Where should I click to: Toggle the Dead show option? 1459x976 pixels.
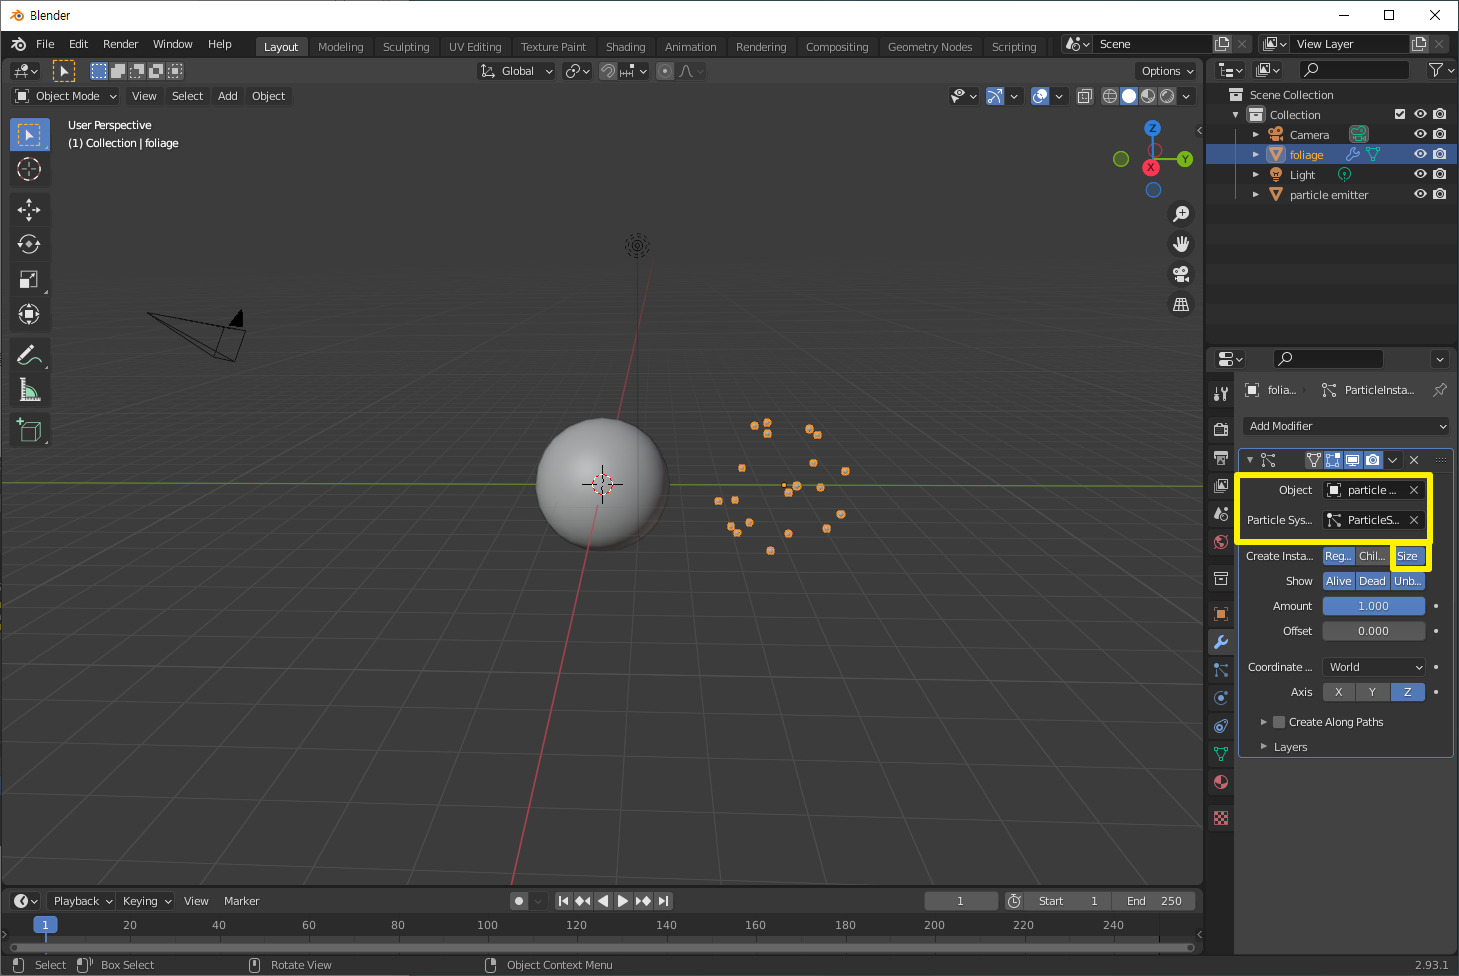click(1373, 581)
